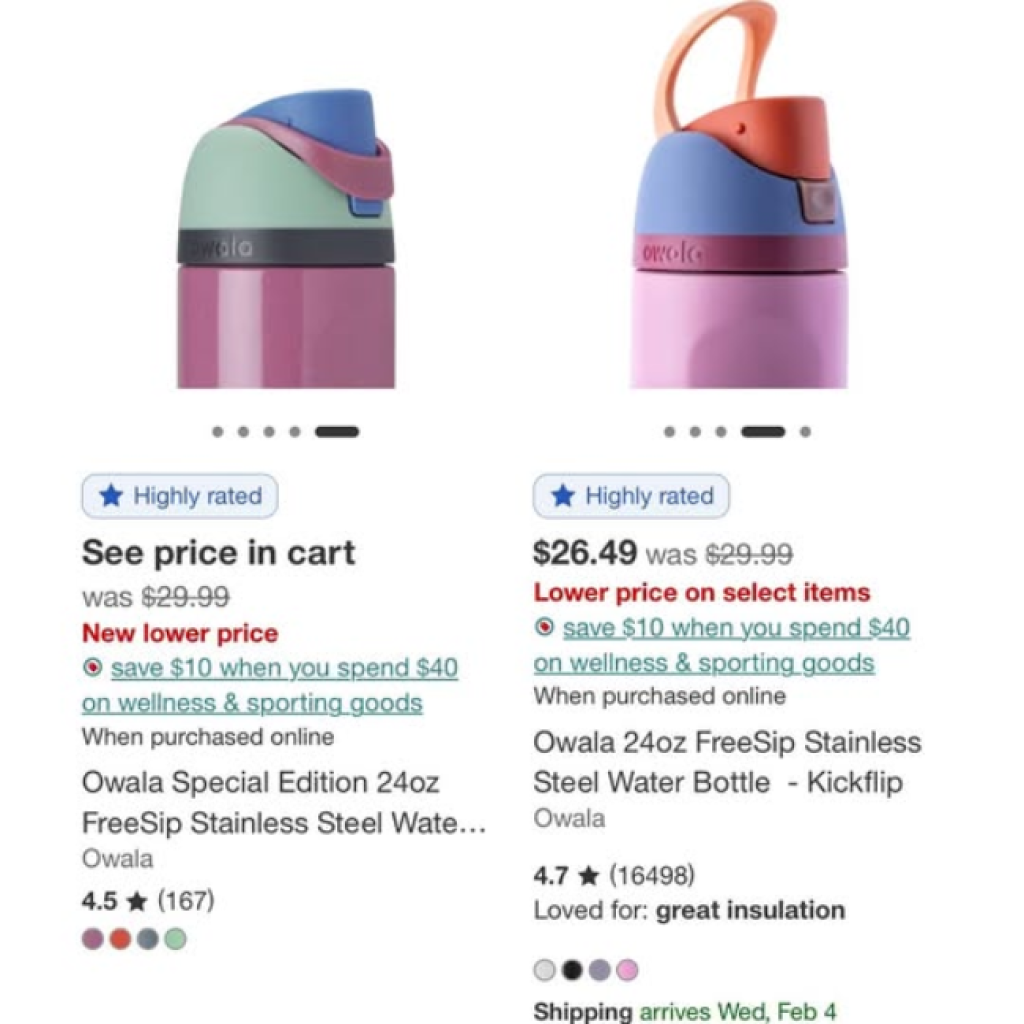Viewport: 1024px width, 1024px height.
Task: Open the Owala brand link under the Kickflip title
Action: (569, 819)
